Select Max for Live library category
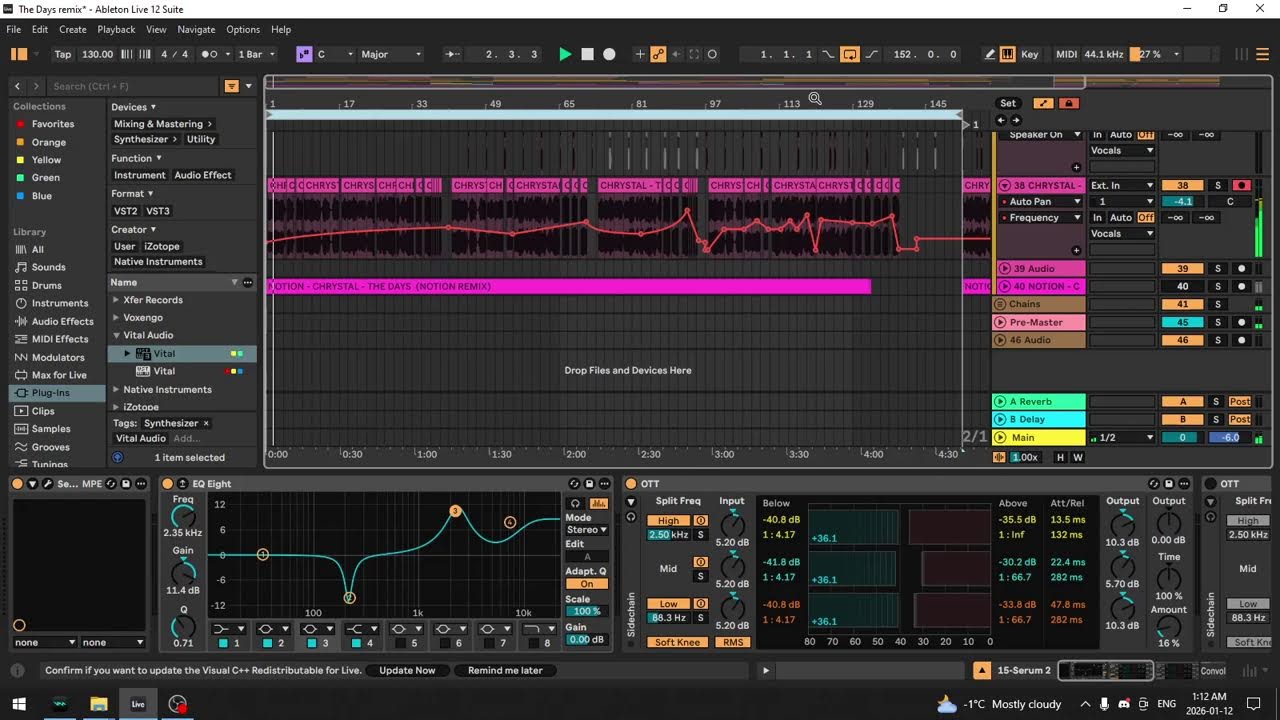 coord(59,375)
